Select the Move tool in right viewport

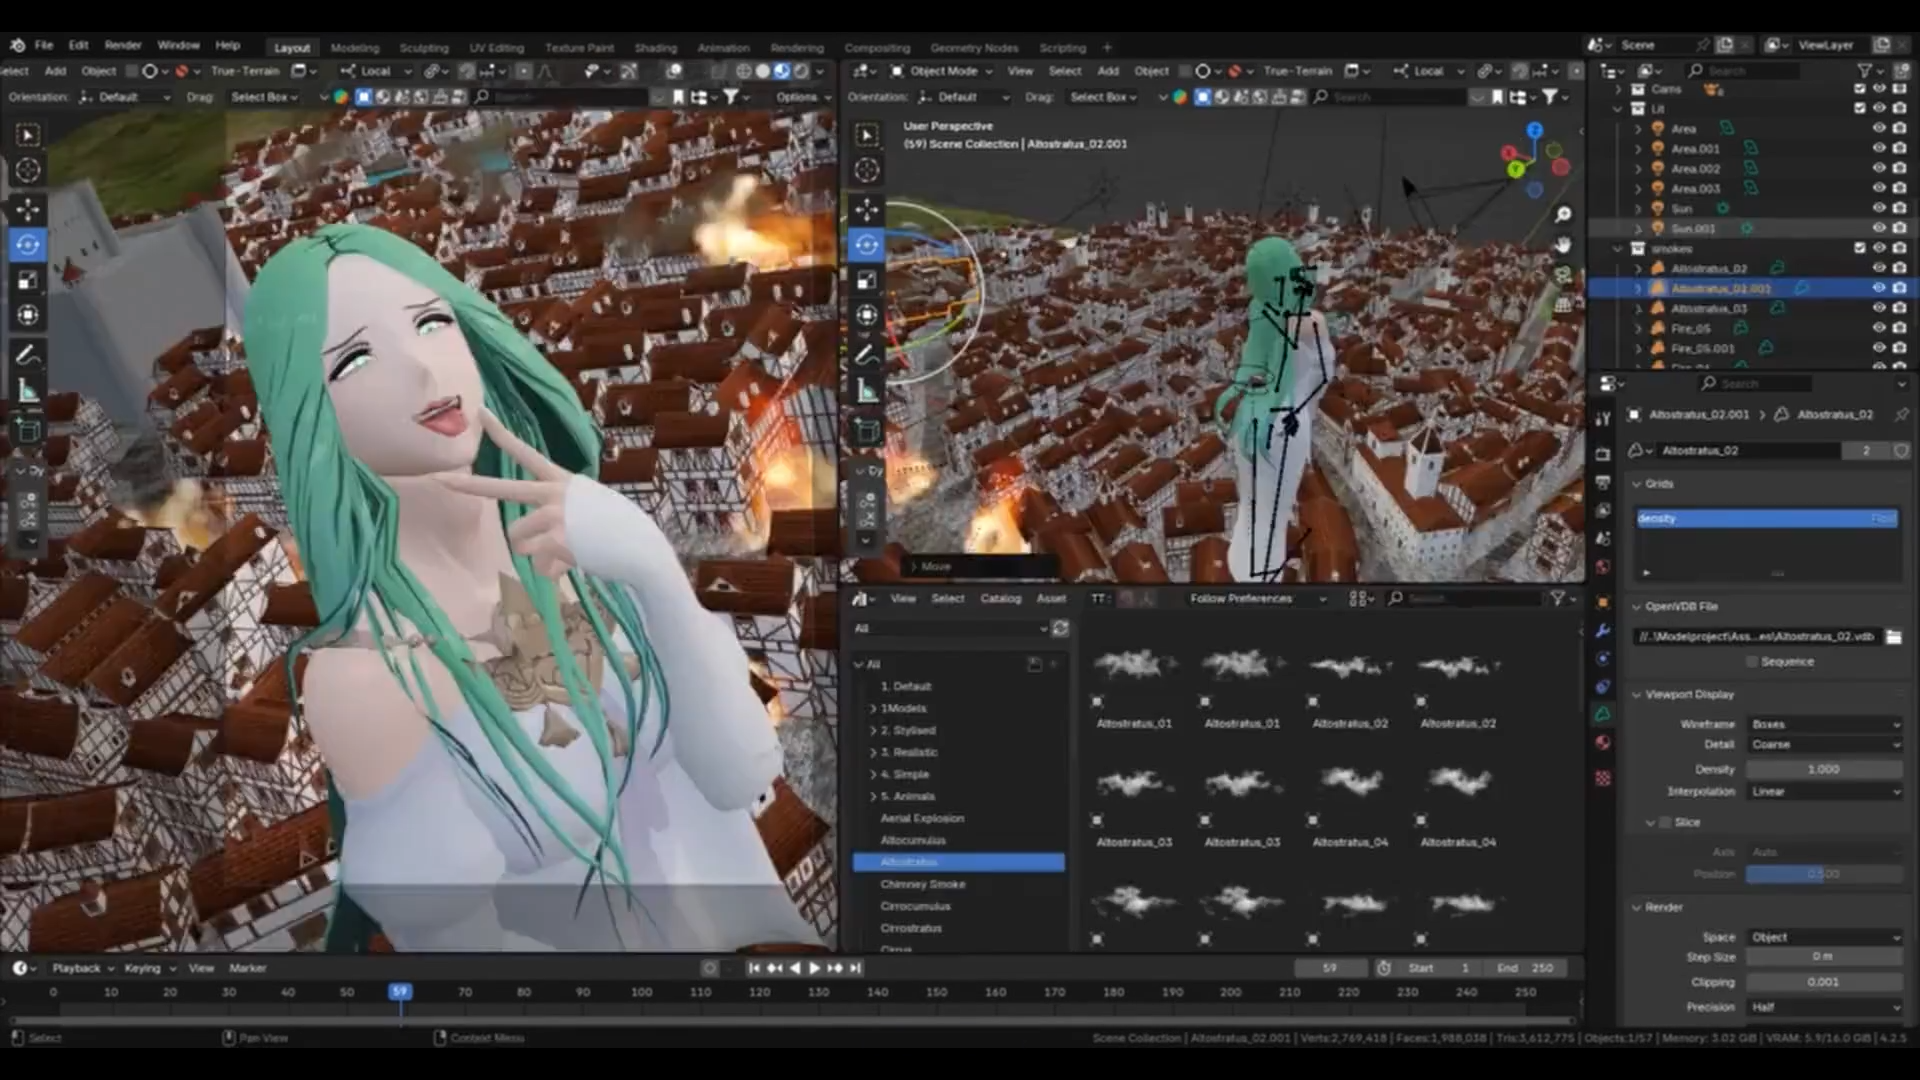[867, 209]
